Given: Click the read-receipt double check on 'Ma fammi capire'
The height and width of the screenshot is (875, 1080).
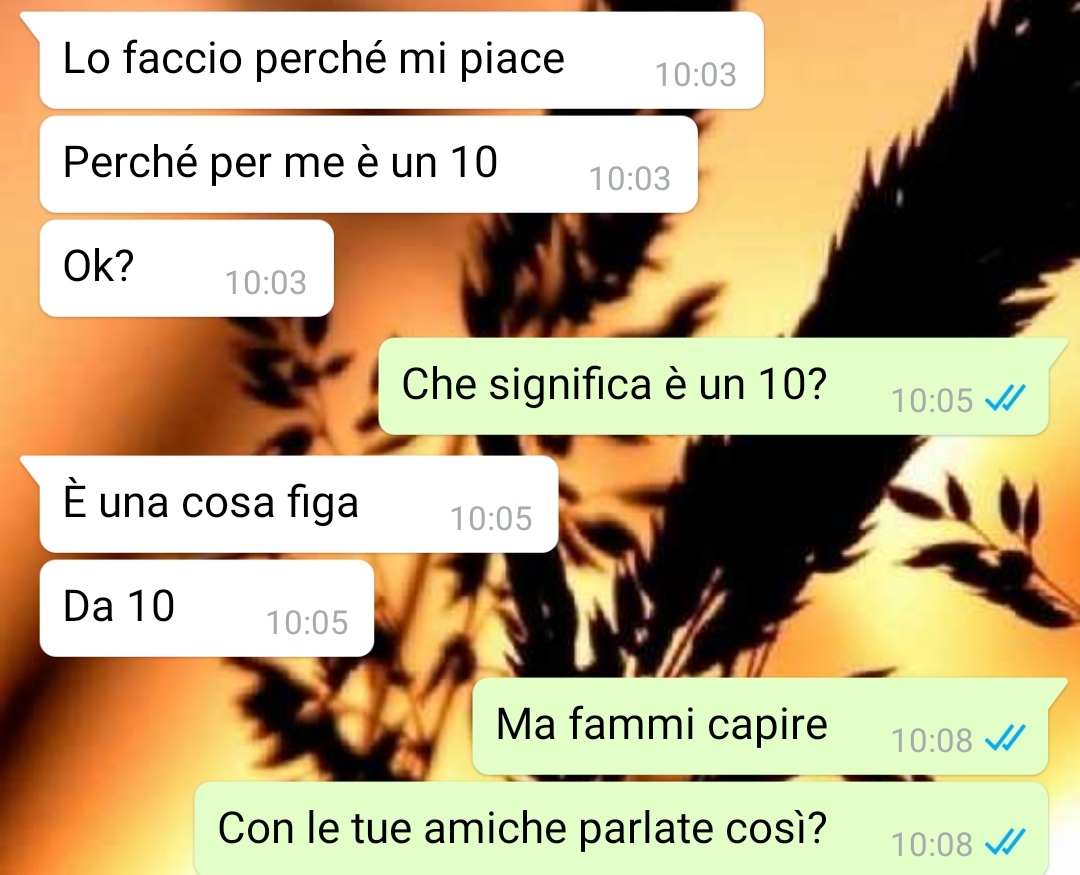Looking at the screenshot, I should coord(1005,738).
